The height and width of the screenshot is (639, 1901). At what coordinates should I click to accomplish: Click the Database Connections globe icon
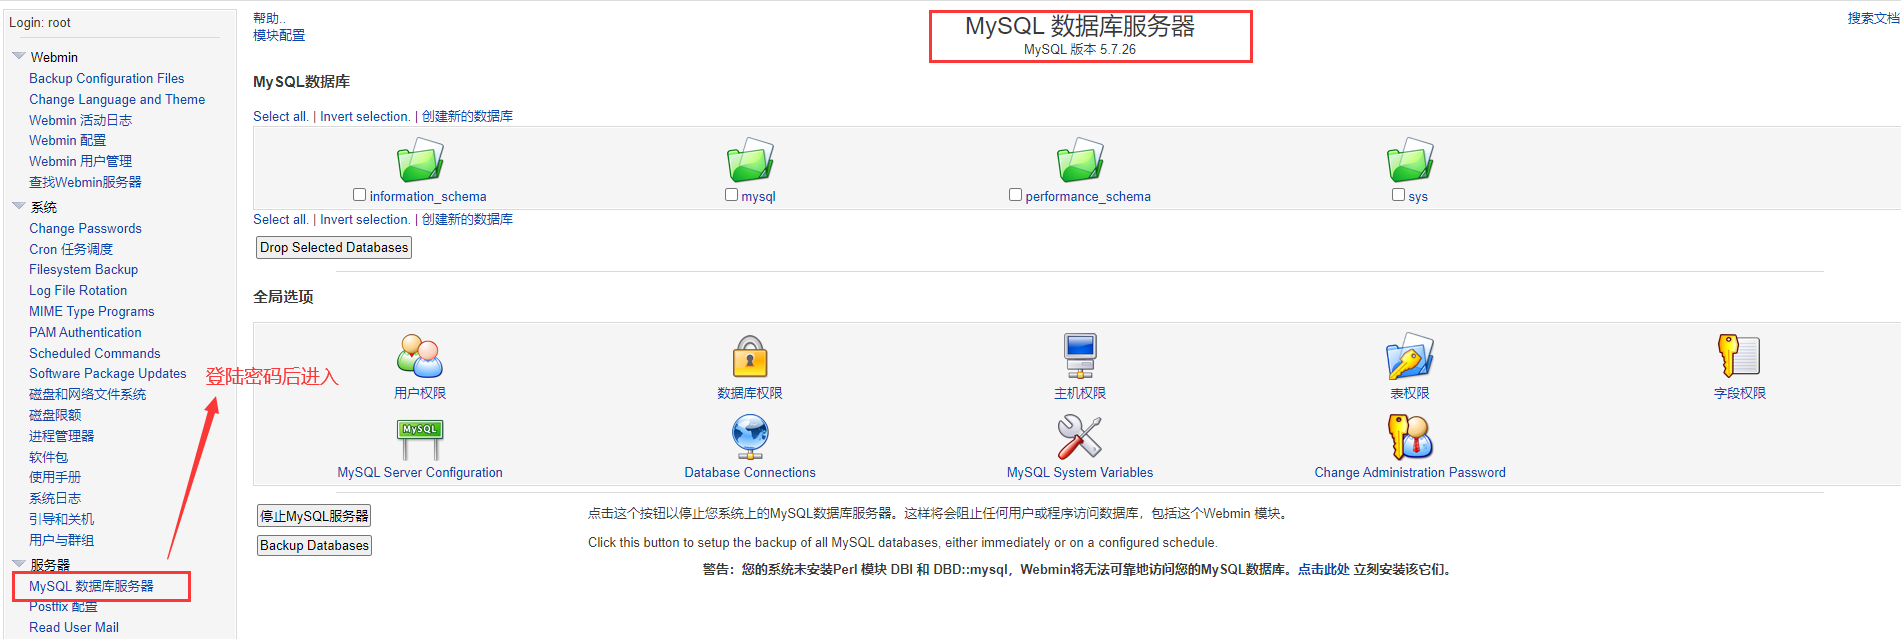tap(750, 437)
